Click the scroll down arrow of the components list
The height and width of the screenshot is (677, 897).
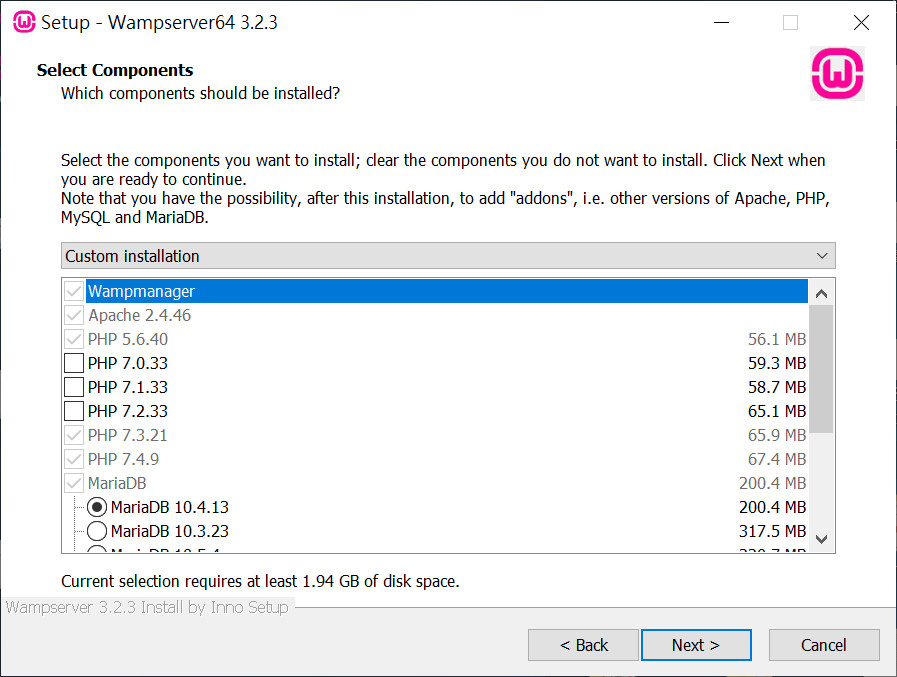pyautogui.click(x=821, y=539)
